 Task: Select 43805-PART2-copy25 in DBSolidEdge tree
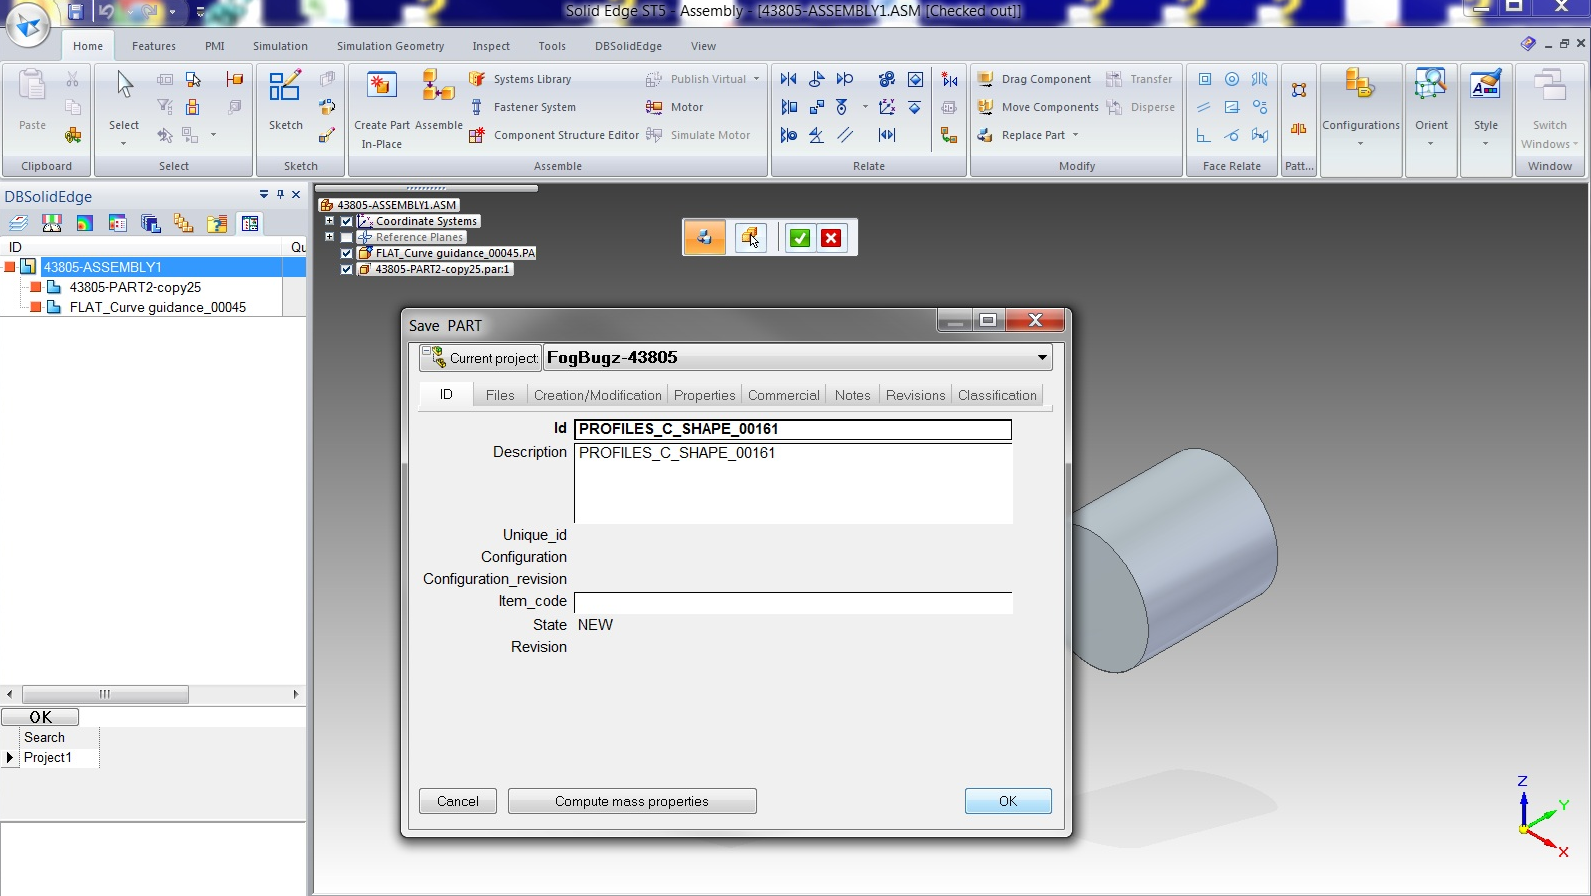click(135, 287)
